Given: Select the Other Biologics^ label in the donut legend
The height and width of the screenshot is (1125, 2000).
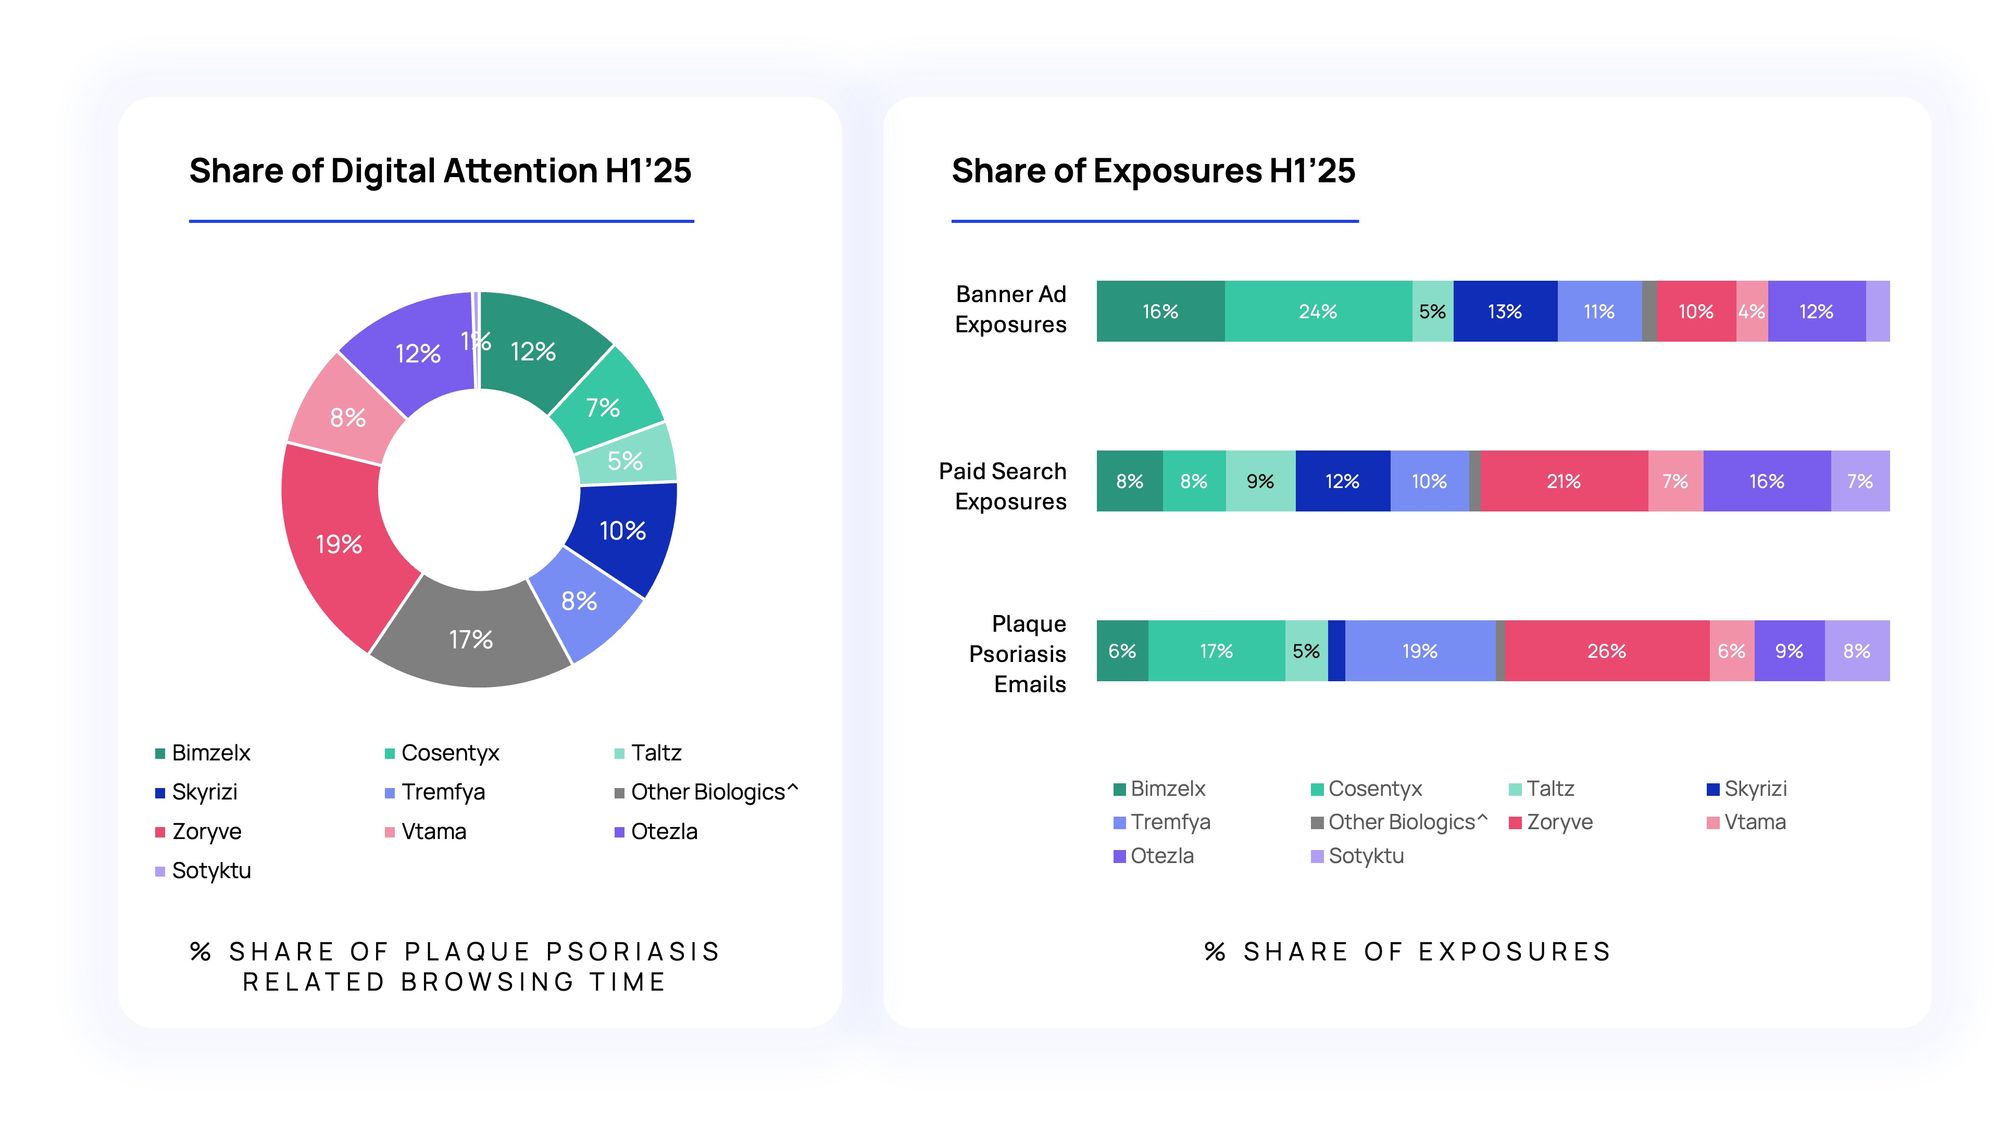Looking at the screenshot, I should pyautogui.click(x=715, y=792).
